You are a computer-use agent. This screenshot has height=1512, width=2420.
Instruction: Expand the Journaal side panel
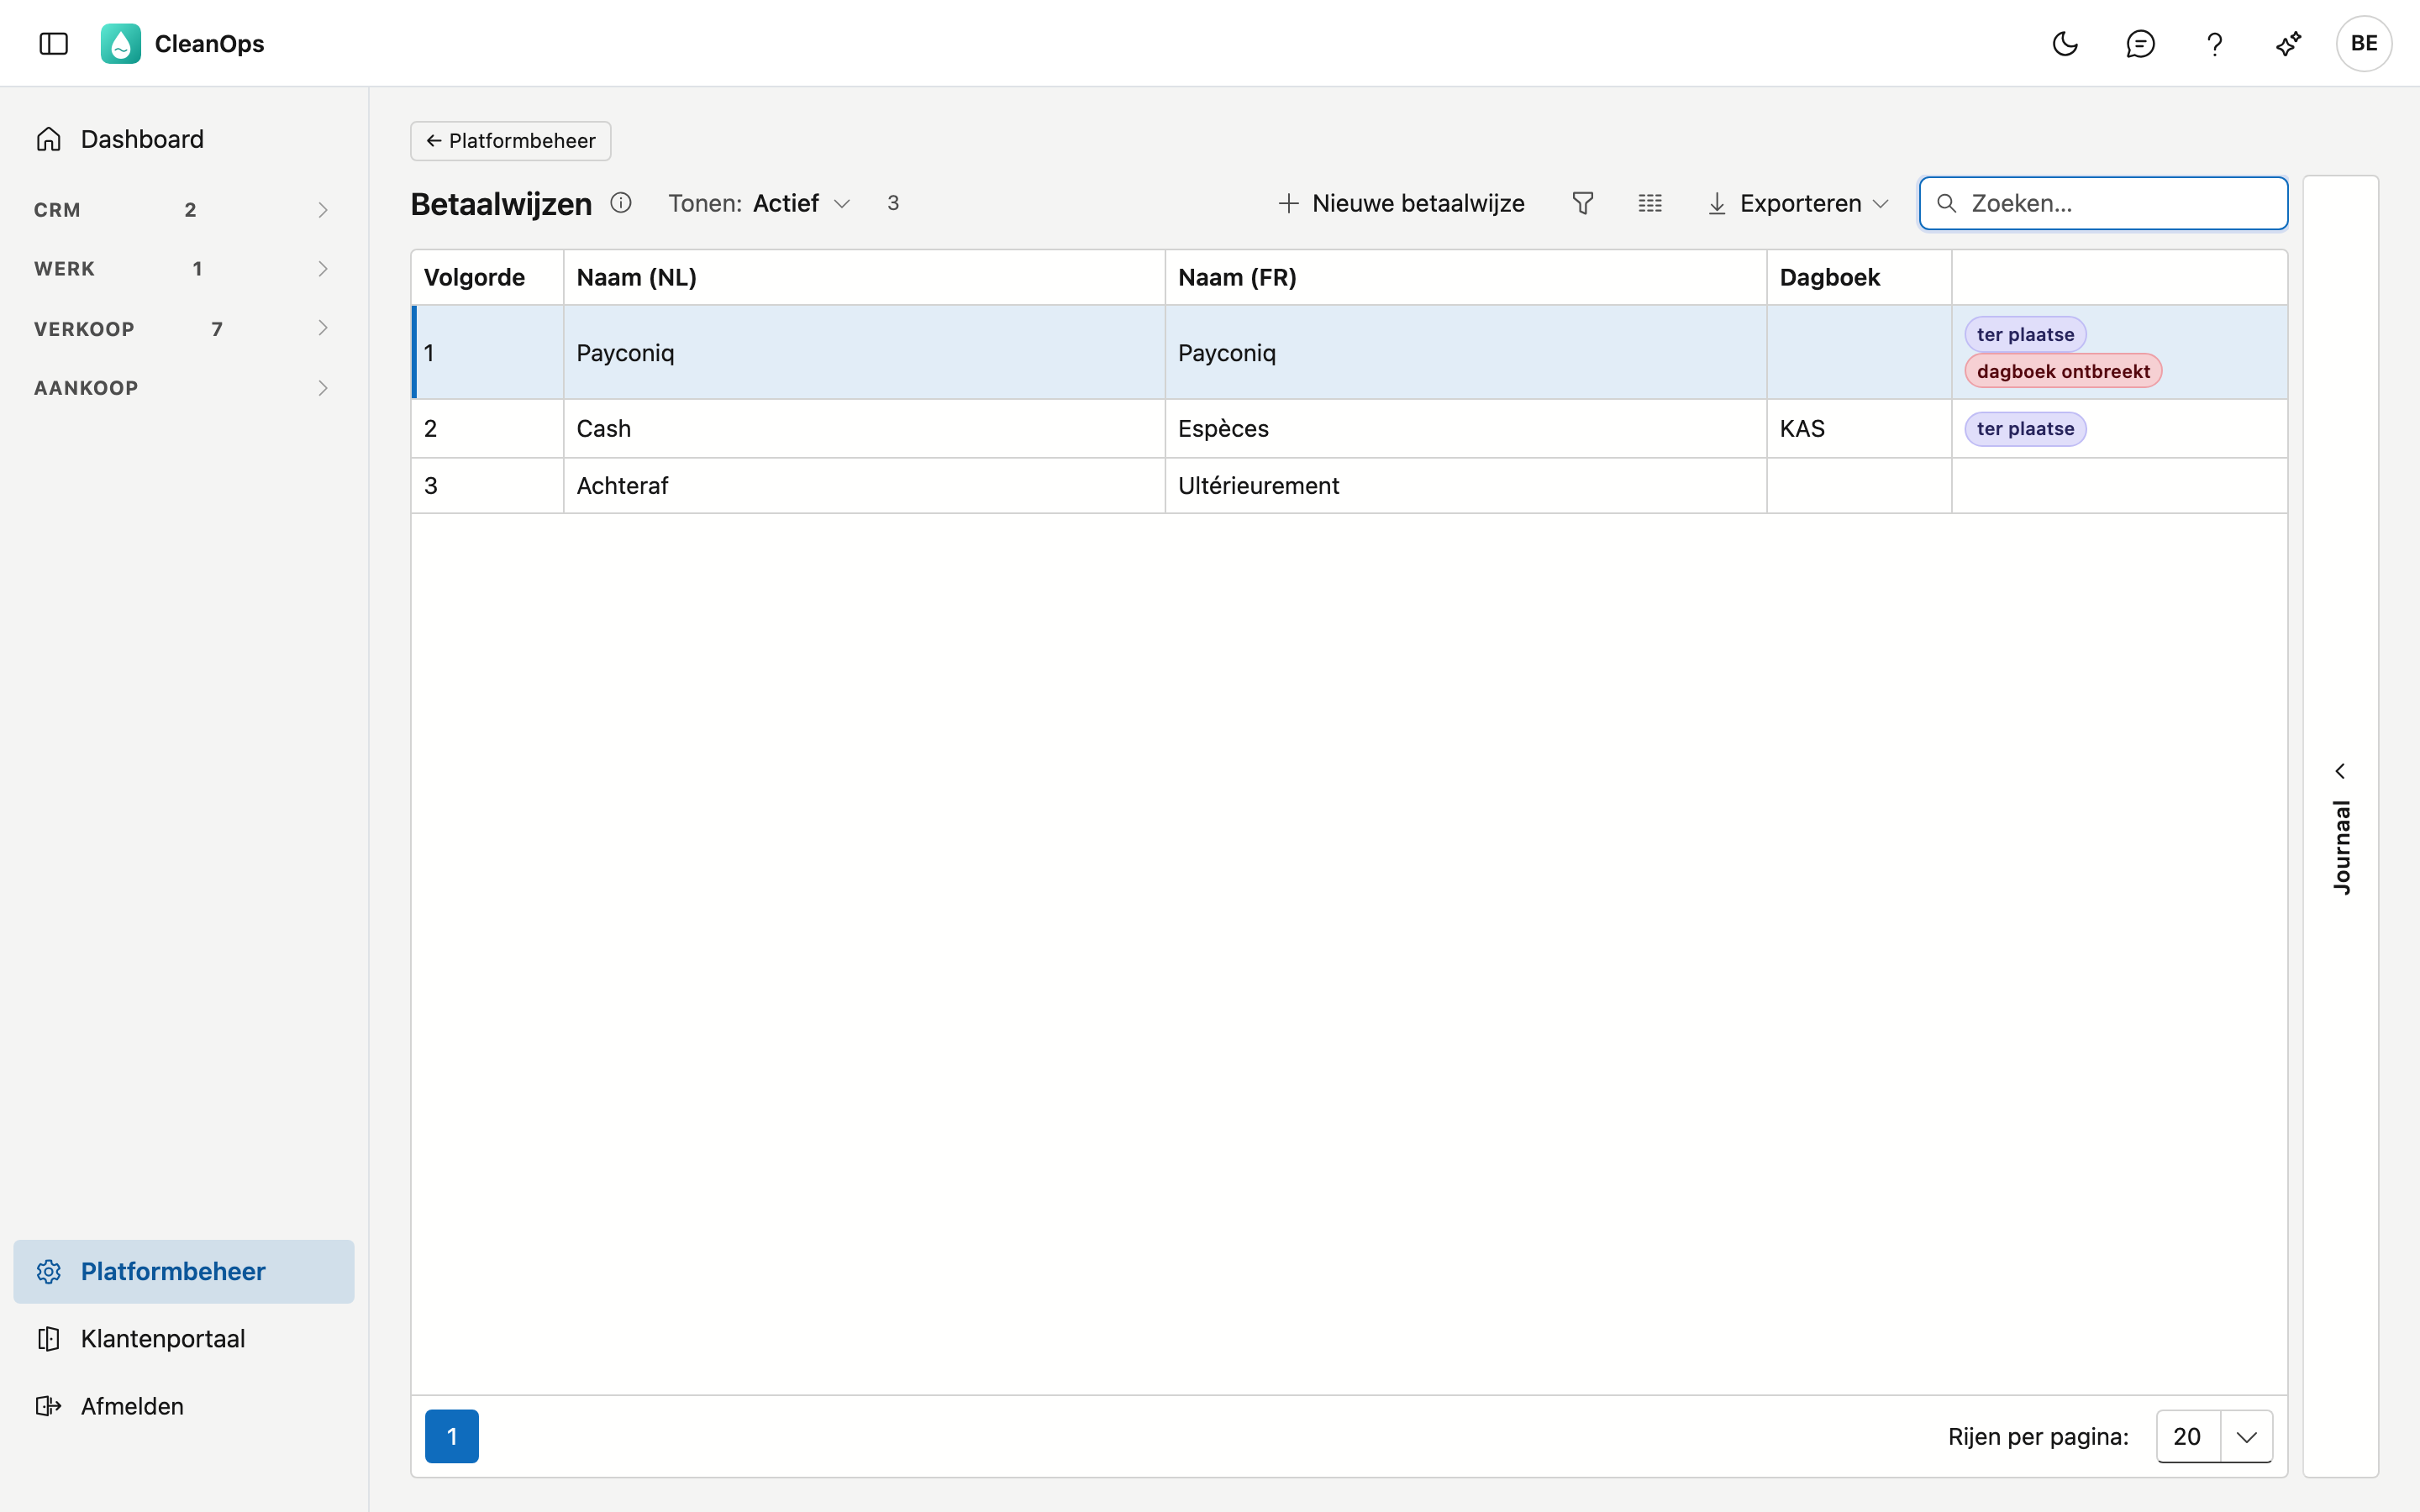tap(2340, 826)
